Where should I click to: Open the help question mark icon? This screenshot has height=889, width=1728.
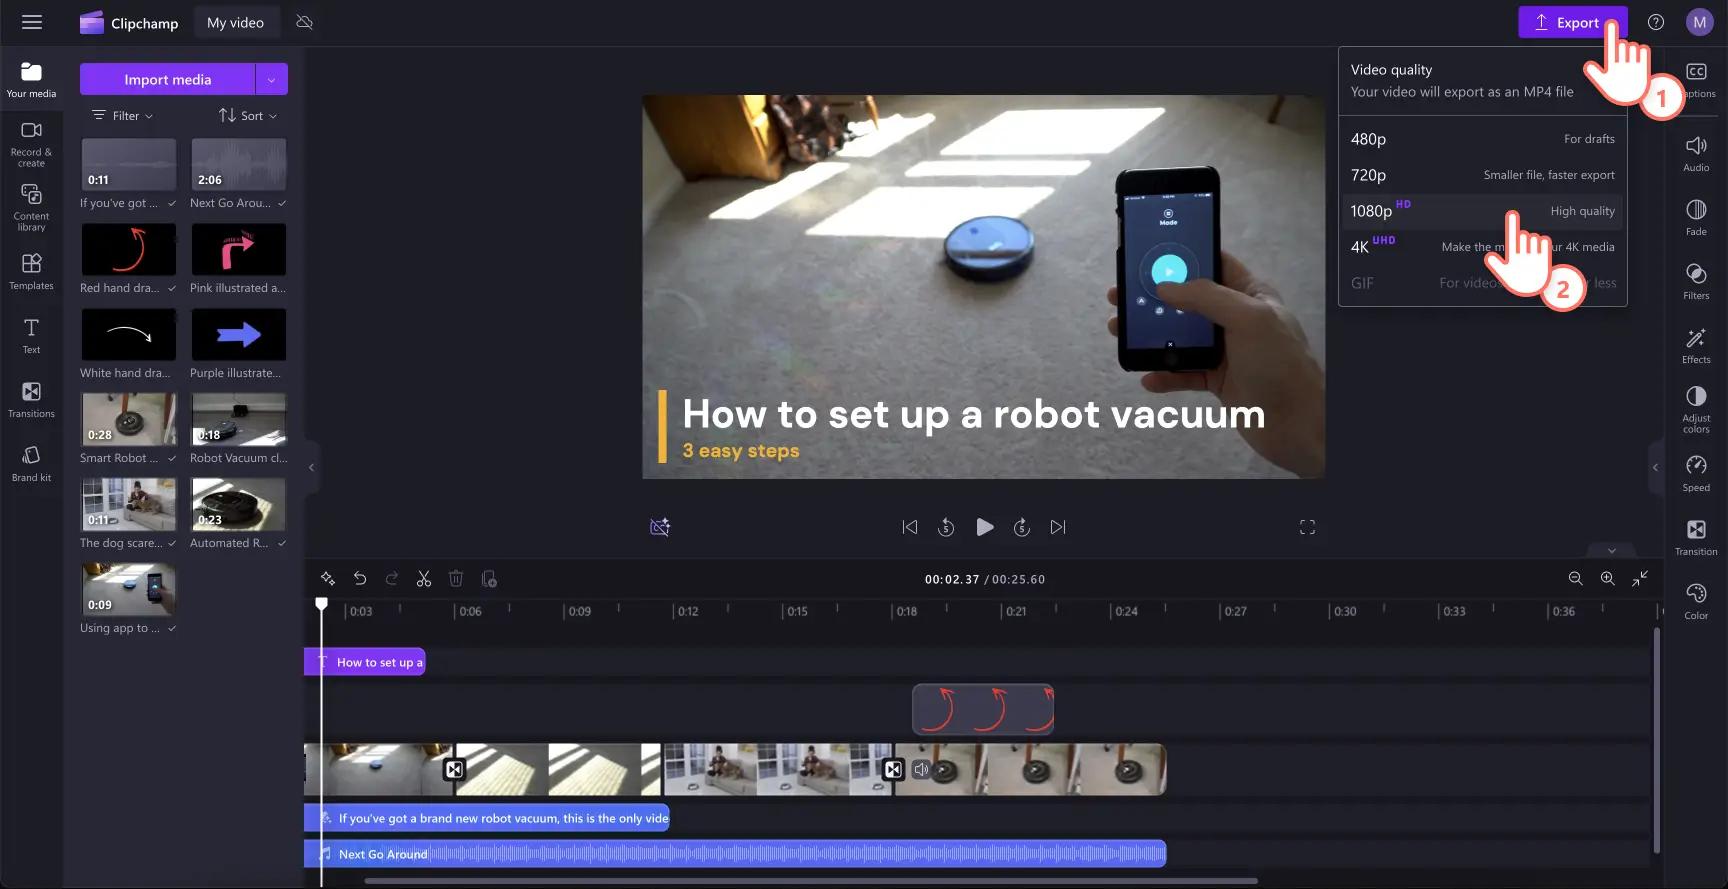coord(1656,22)
